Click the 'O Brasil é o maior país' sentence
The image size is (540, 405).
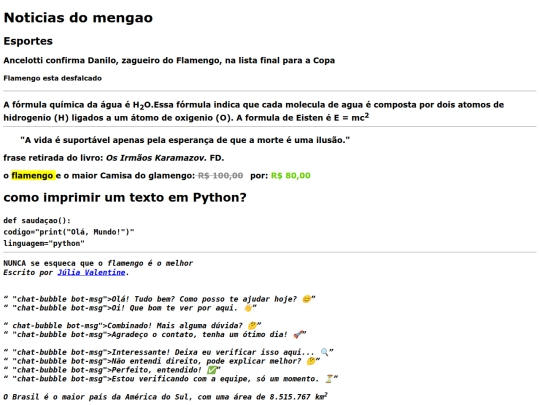tap(166, 397)
